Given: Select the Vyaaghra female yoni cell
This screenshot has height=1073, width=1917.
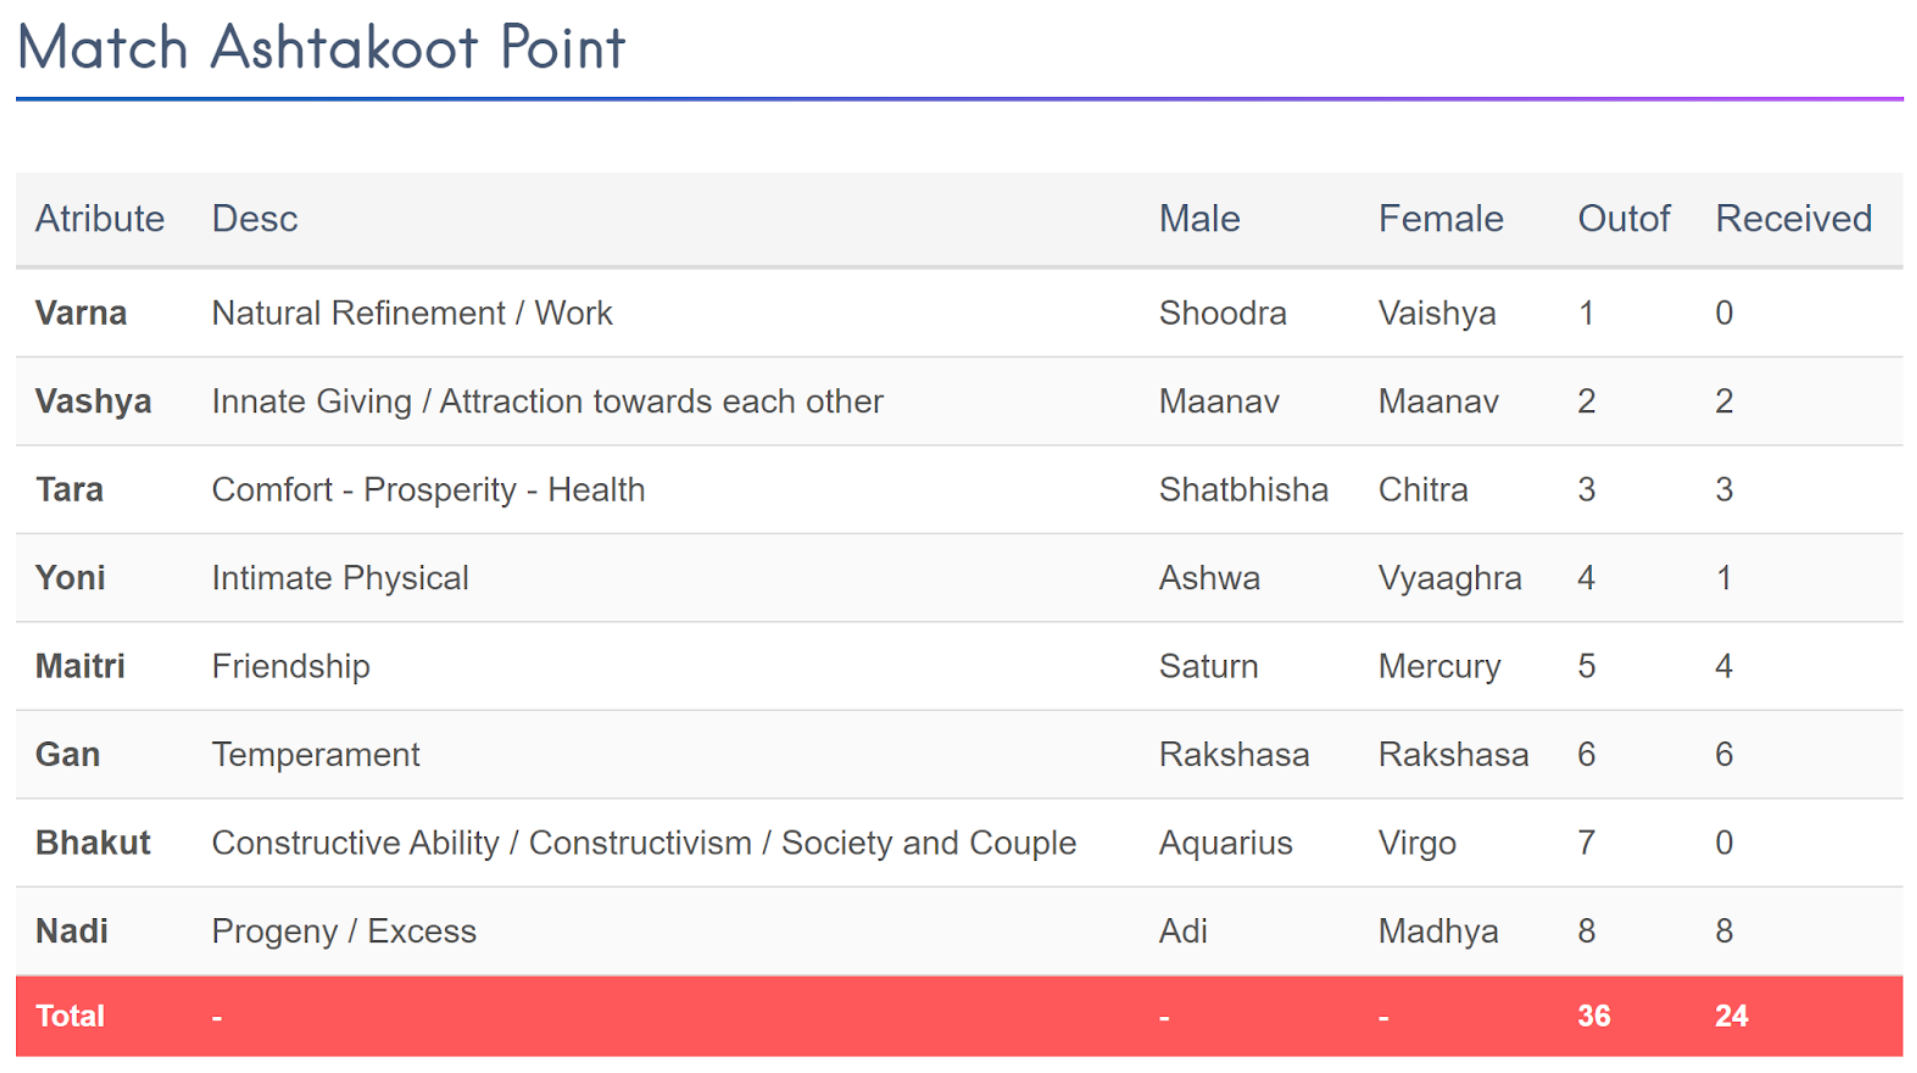Looking at the screenshot, I should coord(1449,577).
